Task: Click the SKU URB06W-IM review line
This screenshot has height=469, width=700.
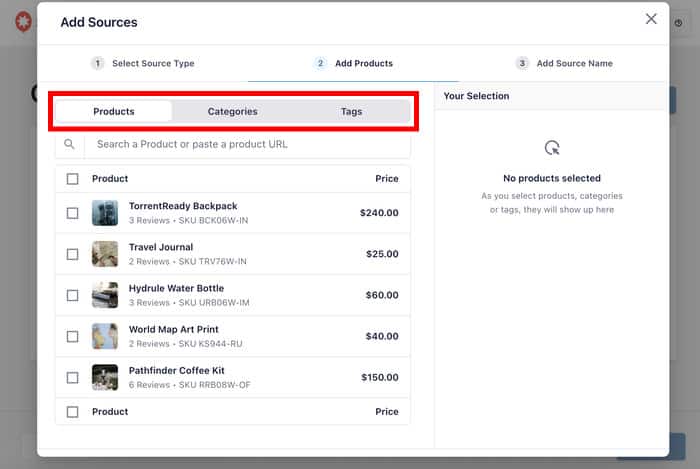Action: (x=189, y=303)
